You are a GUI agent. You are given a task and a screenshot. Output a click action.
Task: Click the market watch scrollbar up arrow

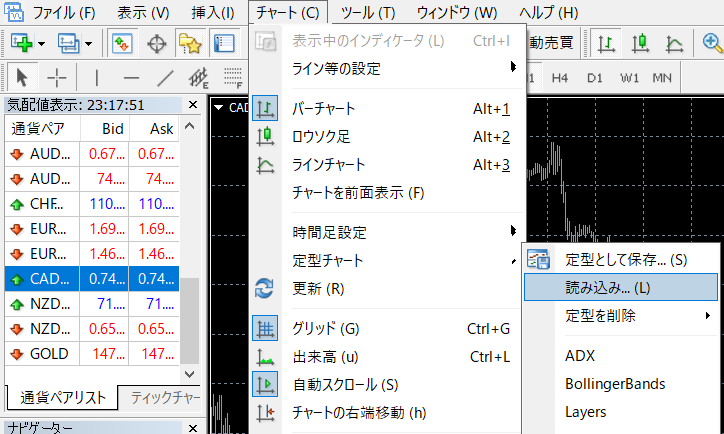[x=189, y=126]
